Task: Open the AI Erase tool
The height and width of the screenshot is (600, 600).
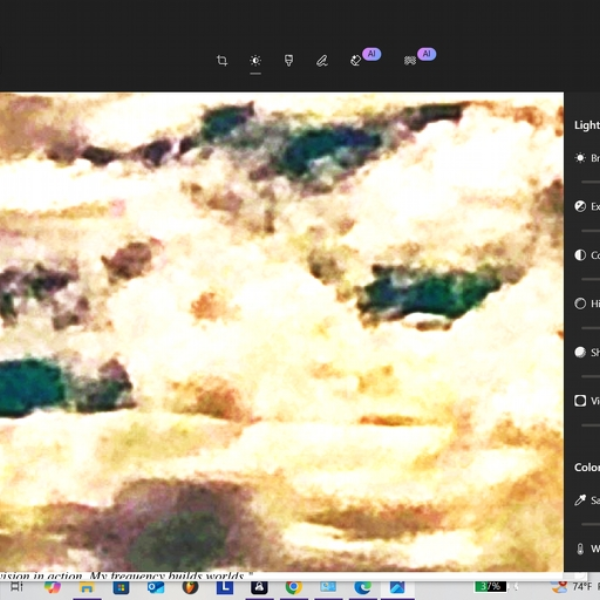Action: pyautogui.click(x=356, y=60)
